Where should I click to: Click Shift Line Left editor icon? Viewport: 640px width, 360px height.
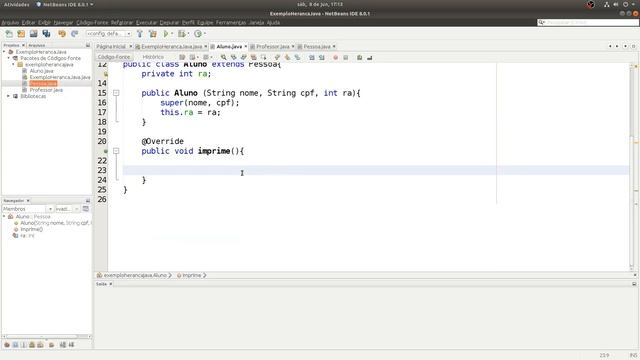pyautogui.click(x=312, y=58)
